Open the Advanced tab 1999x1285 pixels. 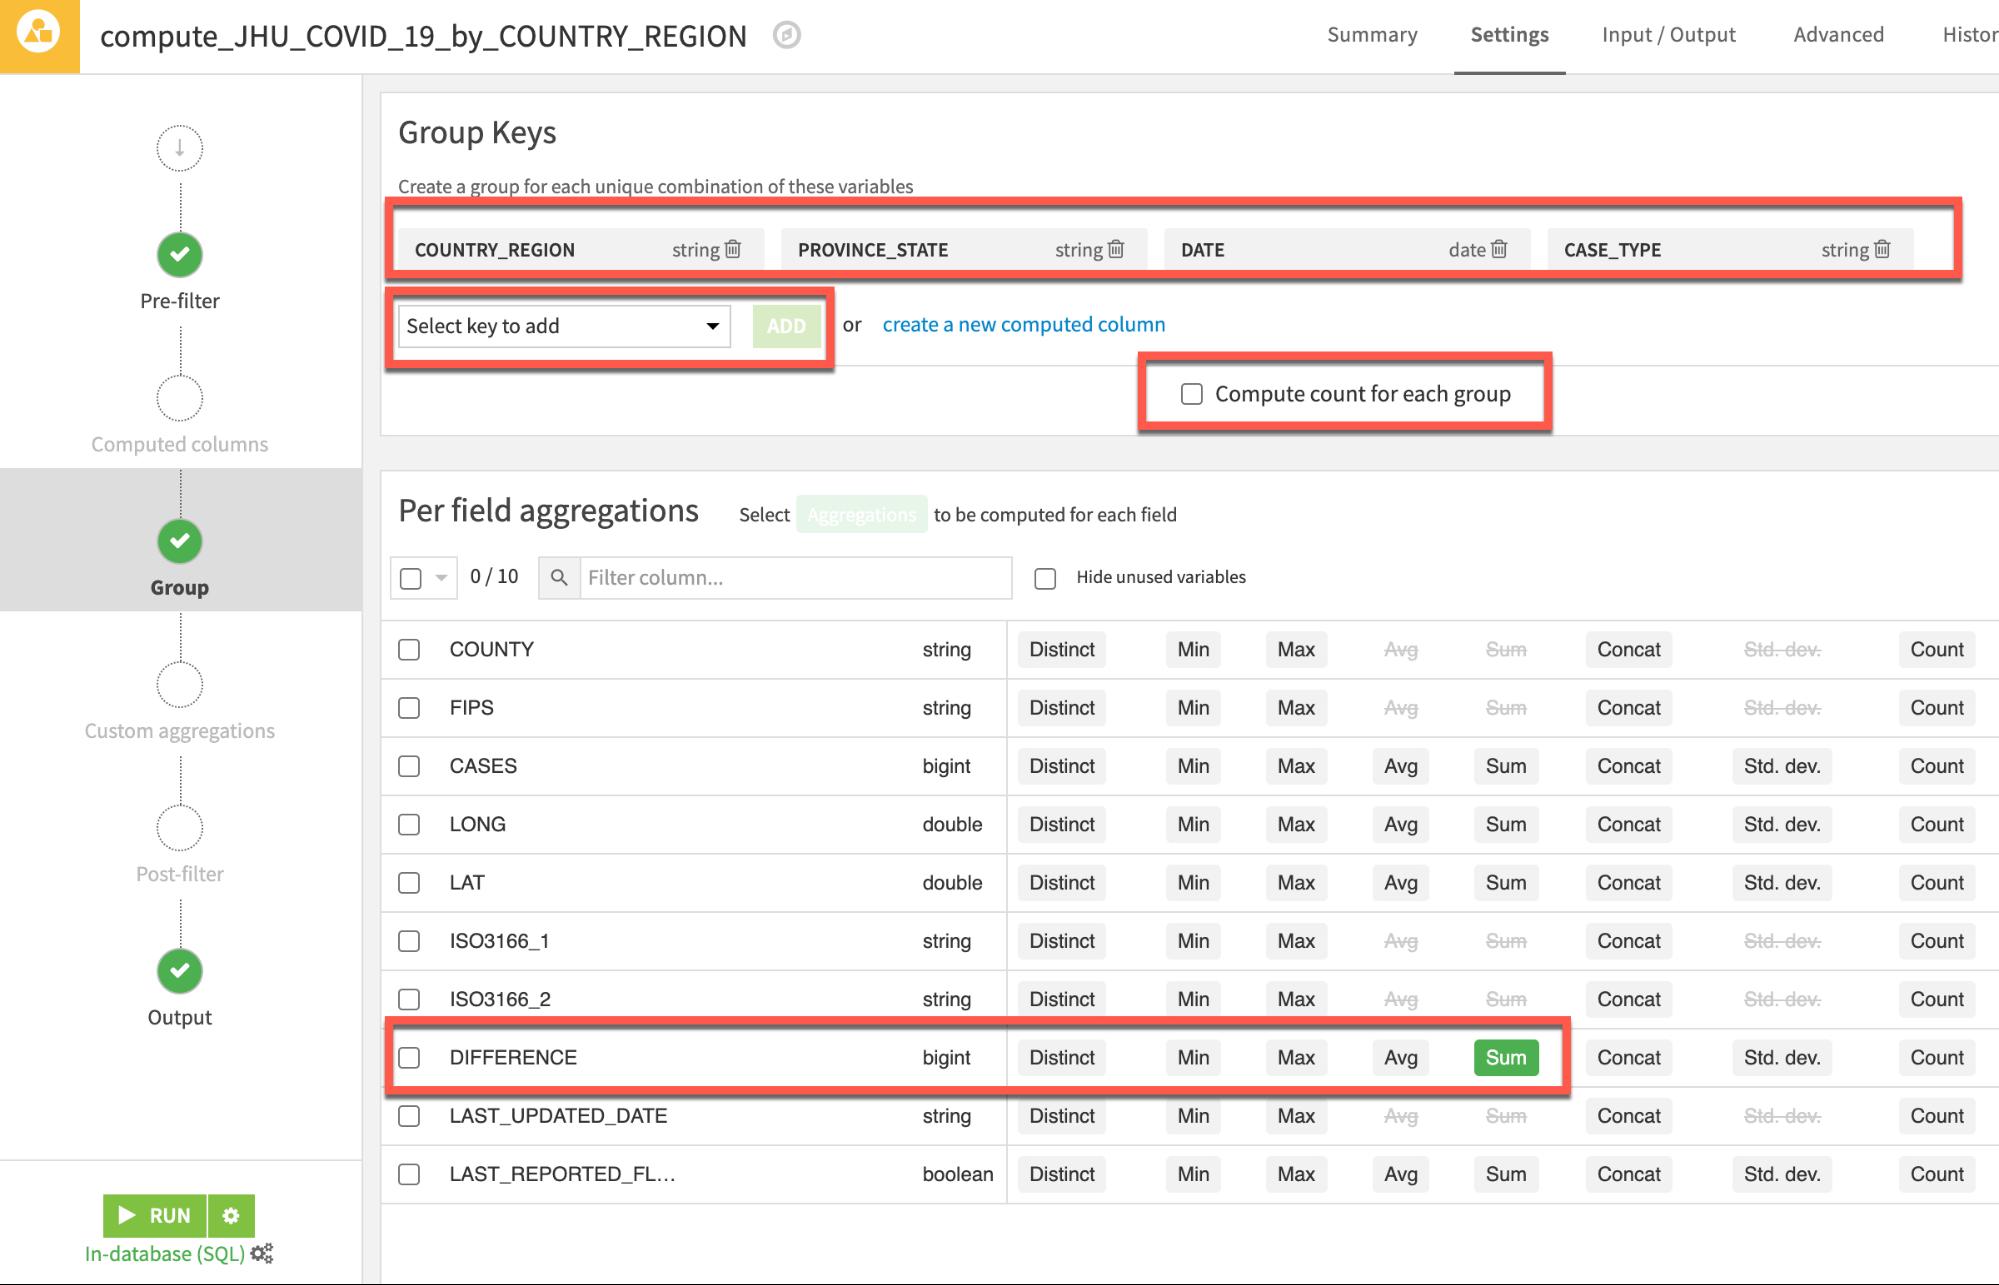(x=1838, y=35)
